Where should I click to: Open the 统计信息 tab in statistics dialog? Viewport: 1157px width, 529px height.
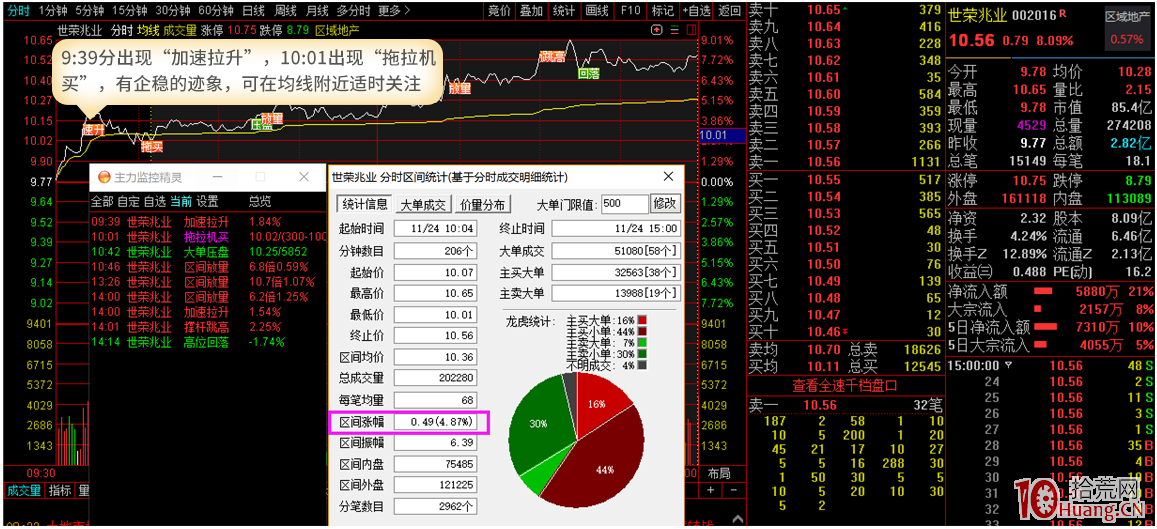pyautogui.click(x=365, y=204)
